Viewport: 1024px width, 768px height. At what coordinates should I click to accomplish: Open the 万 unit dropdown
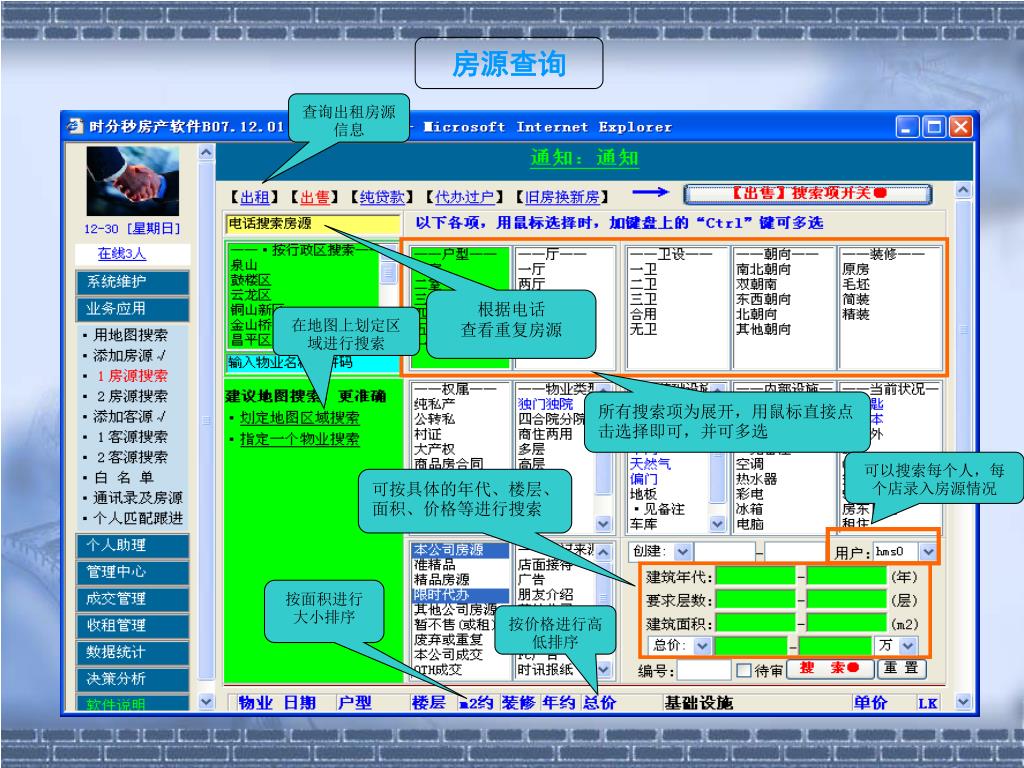coord(908,645)
